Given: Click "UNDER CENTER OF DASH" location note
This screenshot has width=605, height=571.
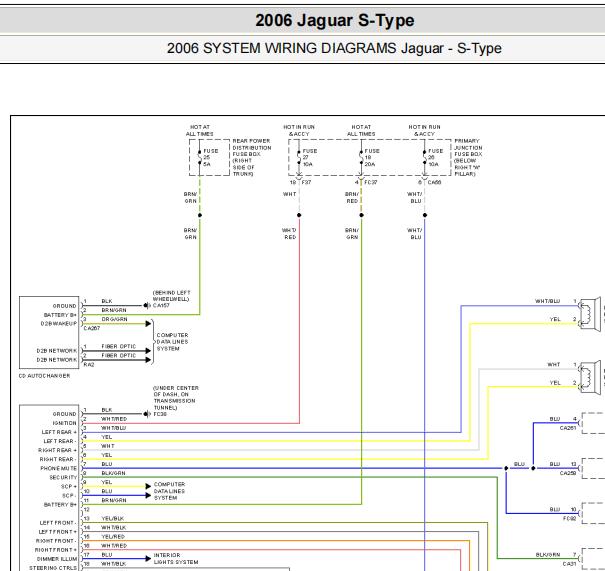Looking at the screenshot, I should pyautogui.click(x=176, y=398).
